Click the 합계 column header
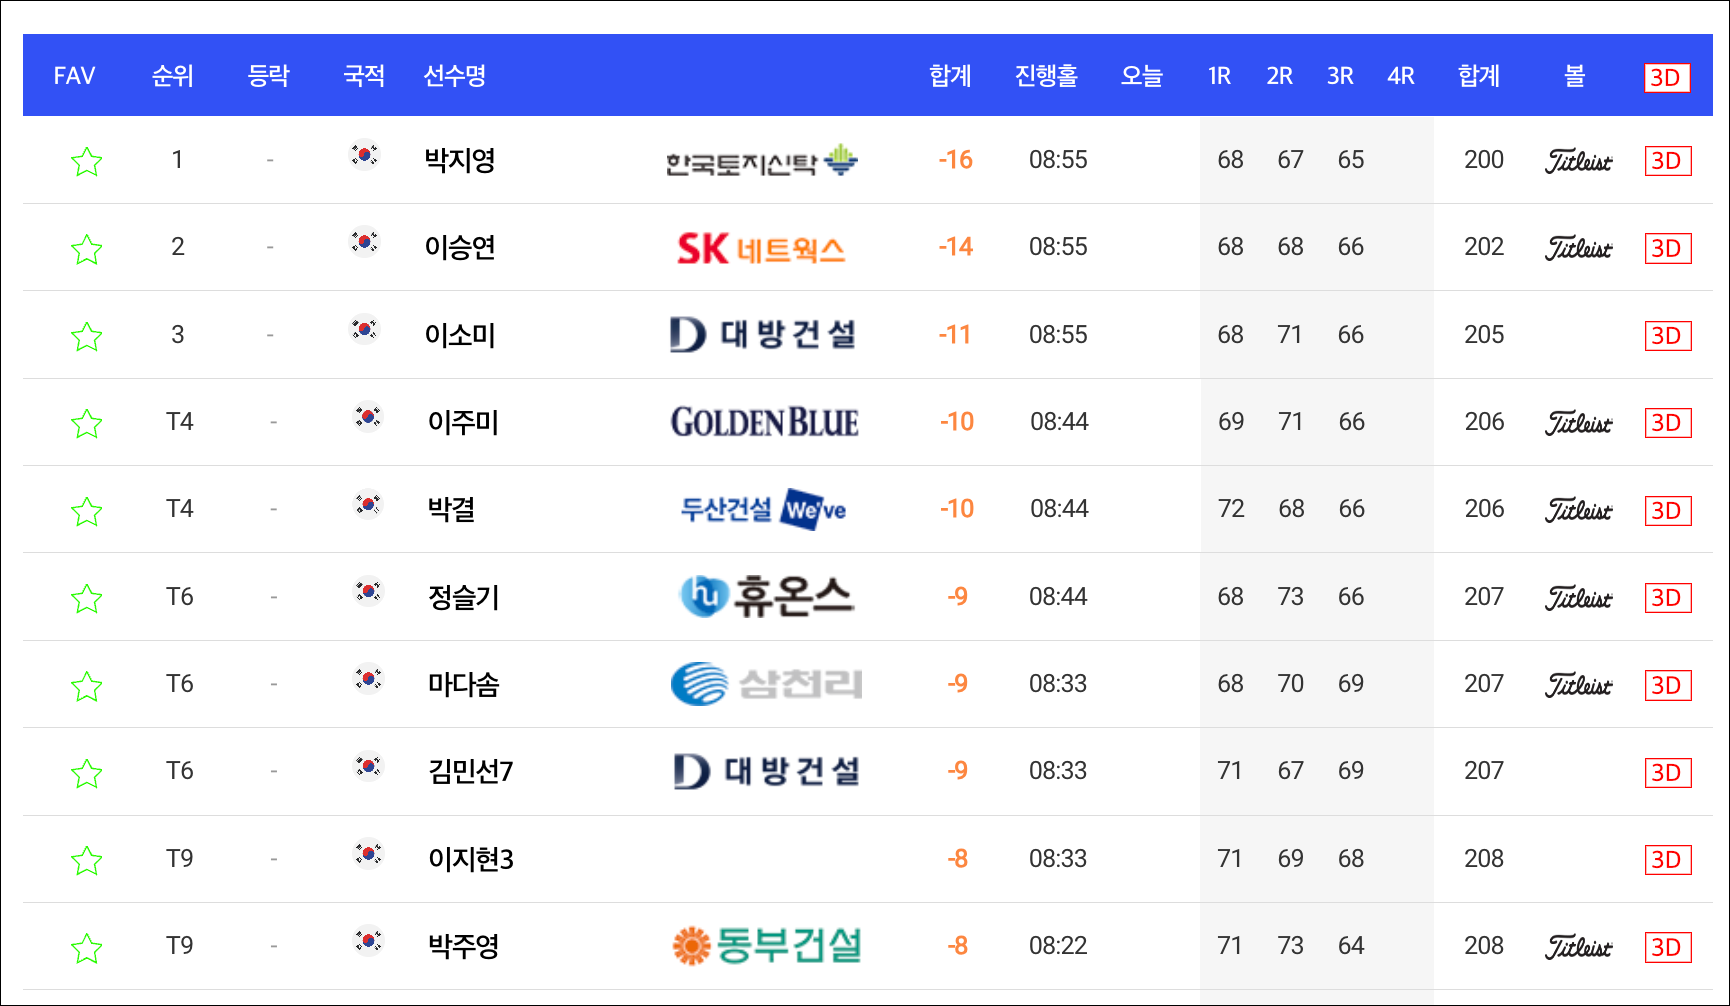 tap(949, 75)
